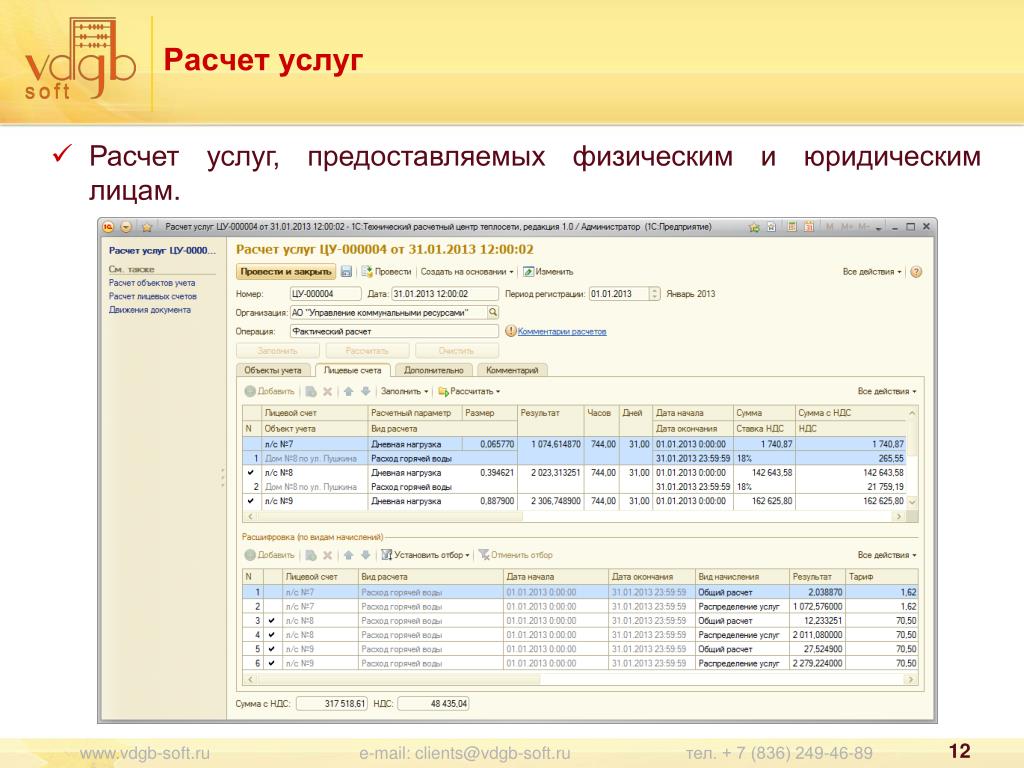The image size is (1024, 768).
Task: Click Отменить отбор filter icon
Action: (484, 555)
